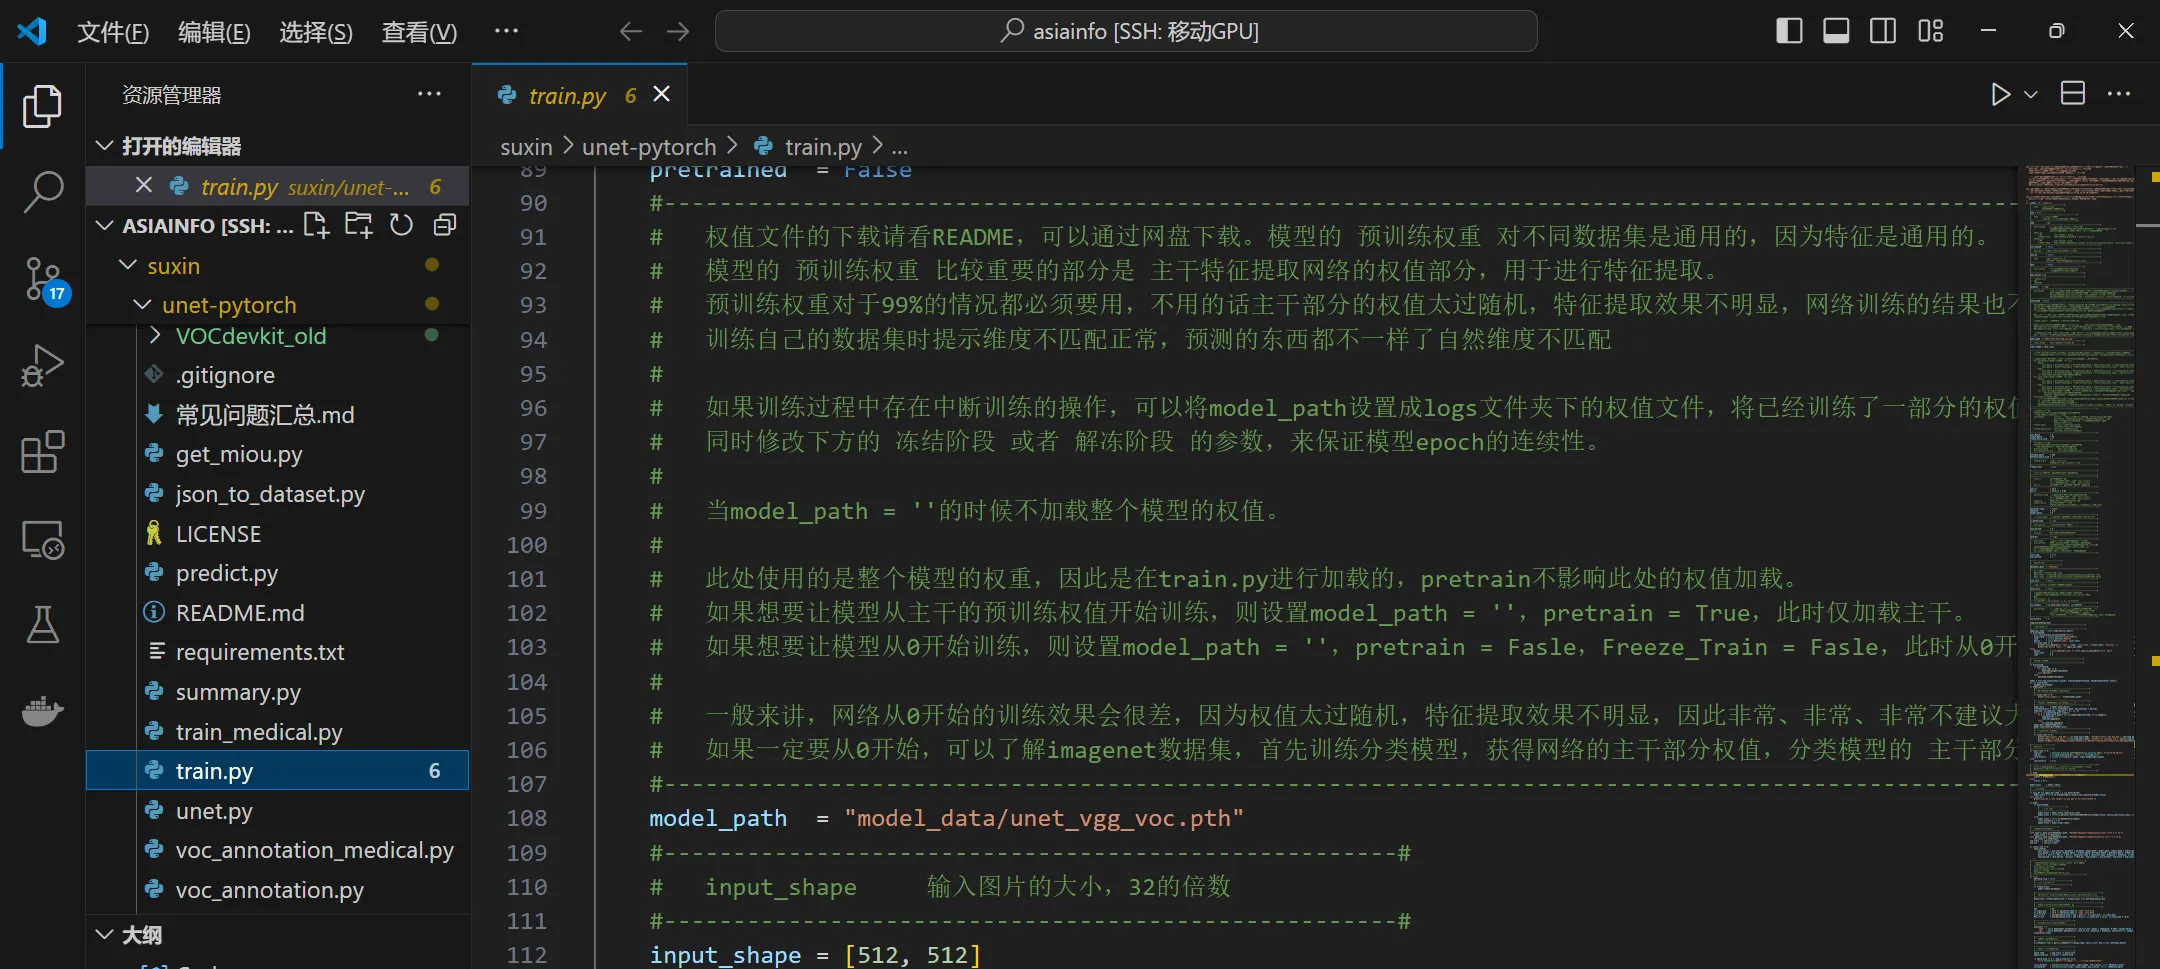
Task: Open the 查看(V) menu
Action: tap(419, 31)
